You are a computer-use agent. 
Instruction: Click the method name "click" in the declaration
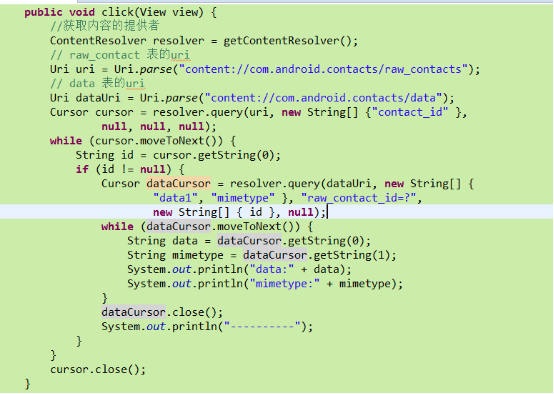pyautogui.click(x=118, y=12)
